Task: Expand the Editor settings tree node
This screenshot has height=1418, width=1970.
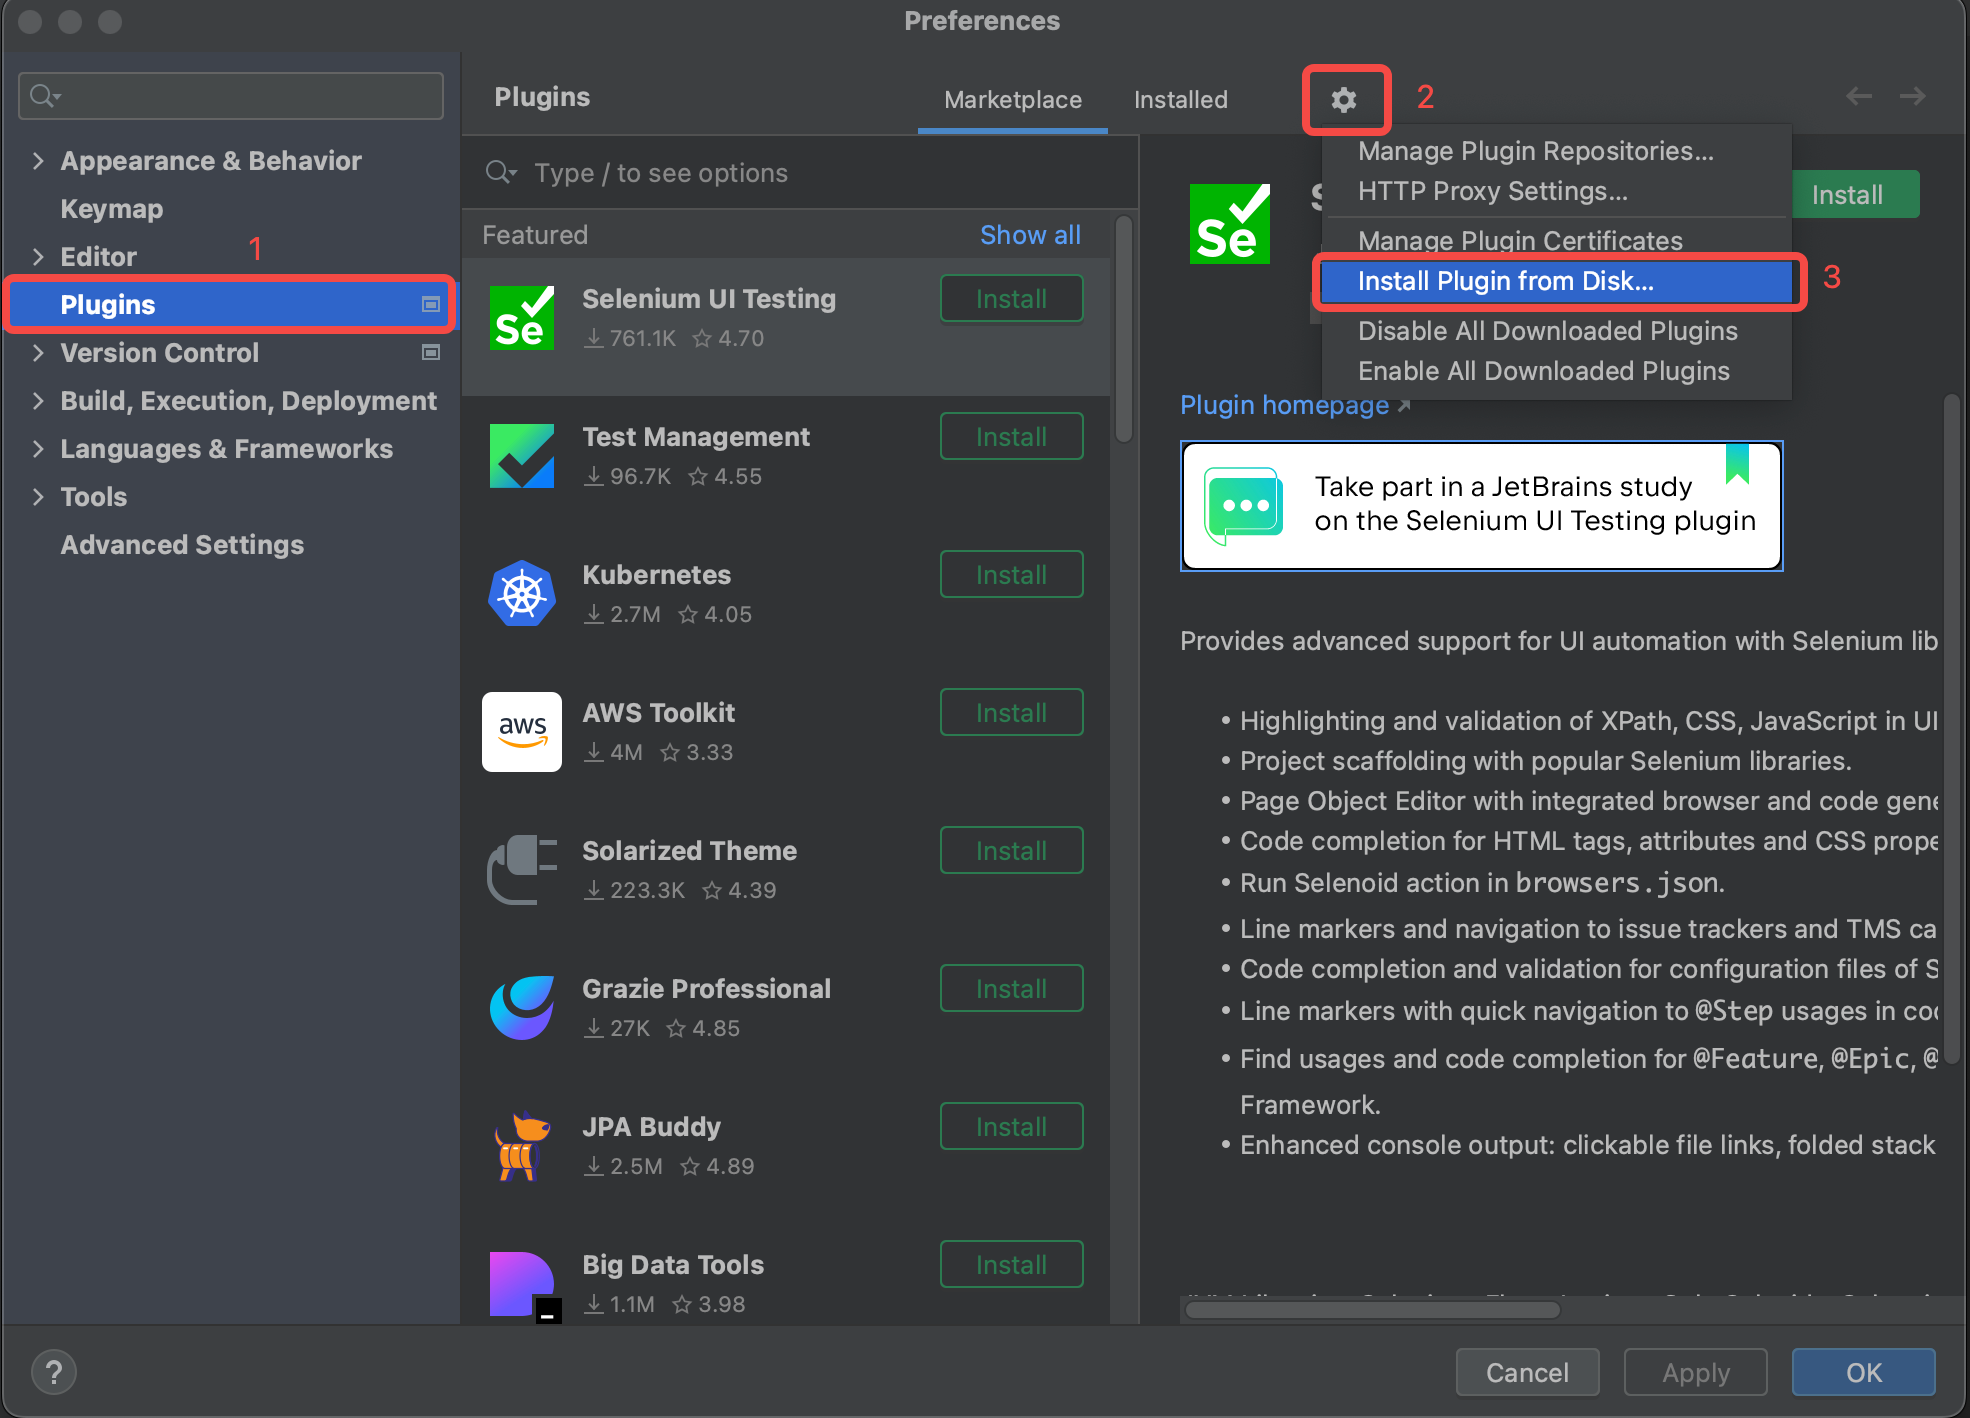Action: pos(38,257)
